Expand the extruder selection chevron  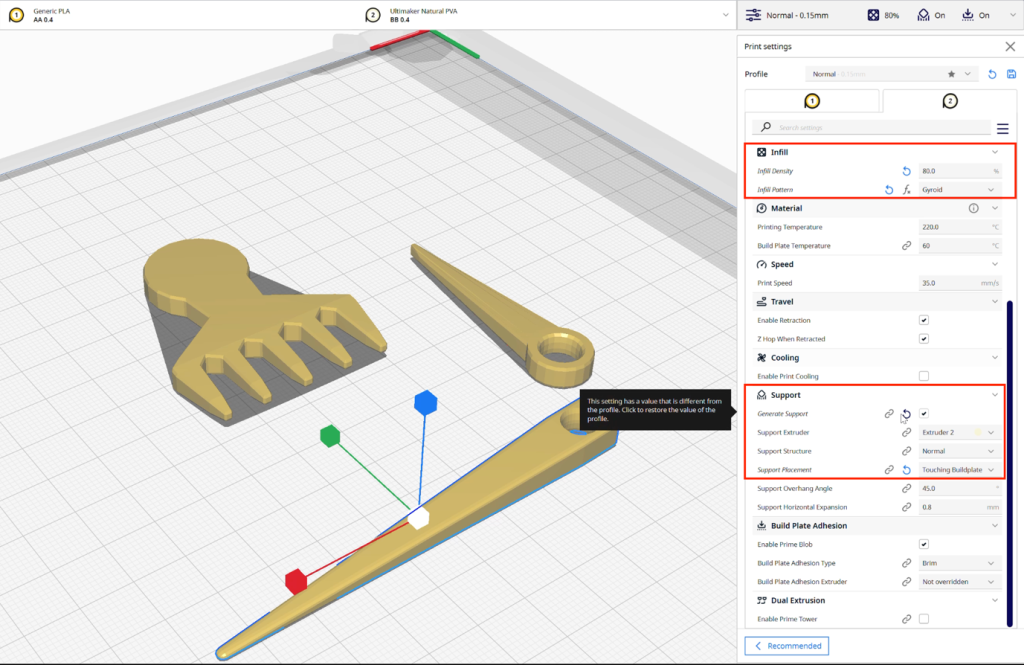coord(725,14)
